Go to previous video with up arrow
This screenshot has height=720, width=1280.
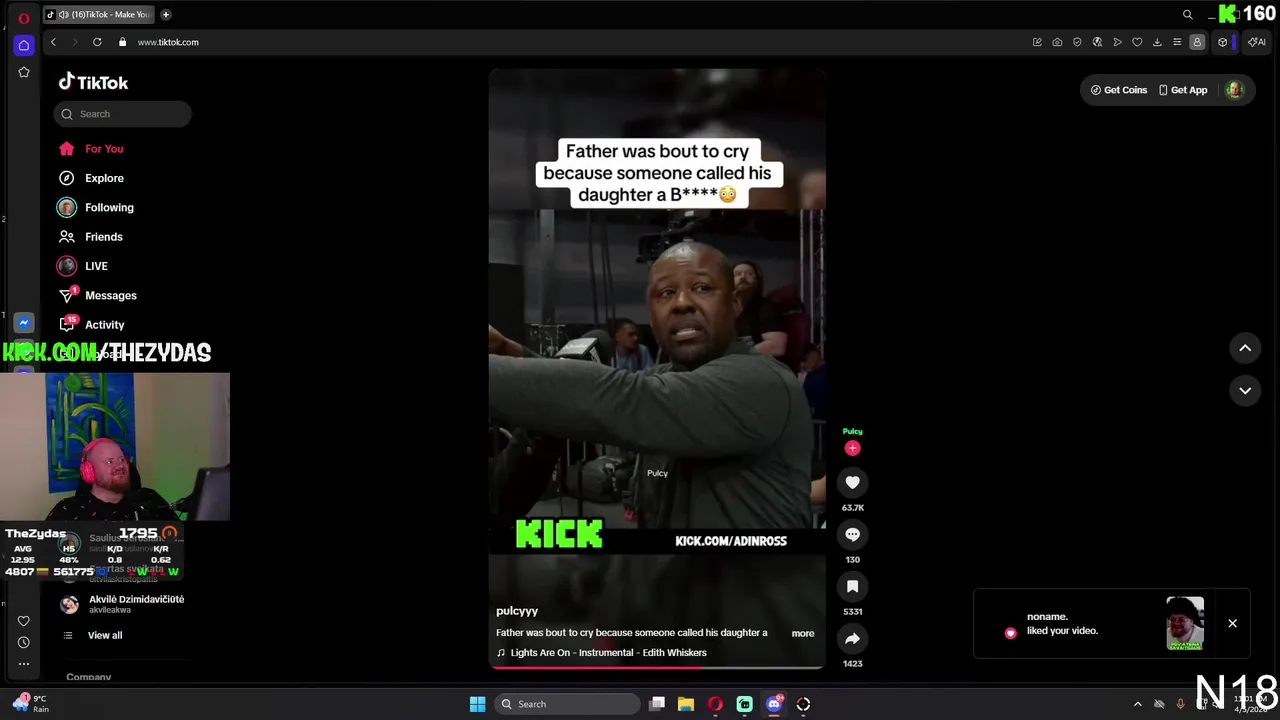[x=1245, y=348]
